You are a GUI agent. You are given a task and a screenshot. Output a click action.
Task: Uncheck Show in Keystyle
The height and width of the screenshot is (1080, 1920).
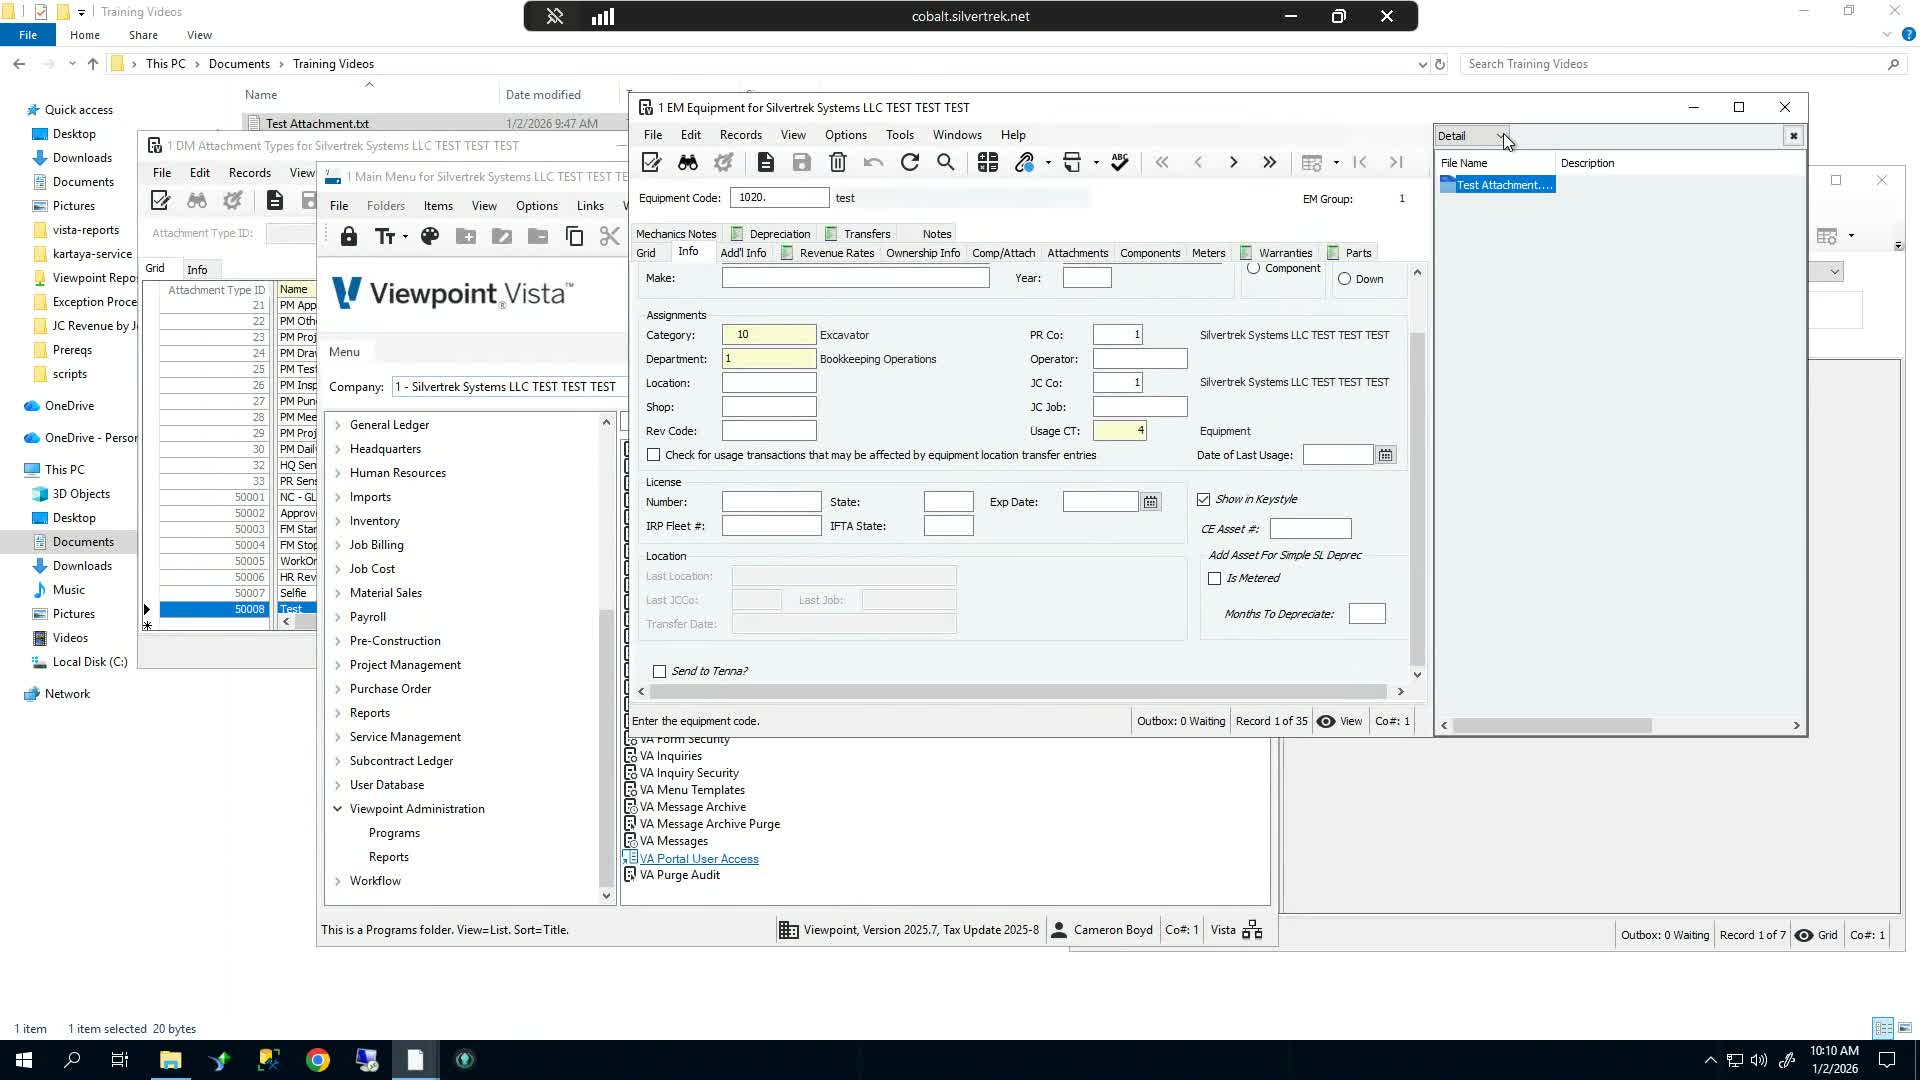point(1204,499)
